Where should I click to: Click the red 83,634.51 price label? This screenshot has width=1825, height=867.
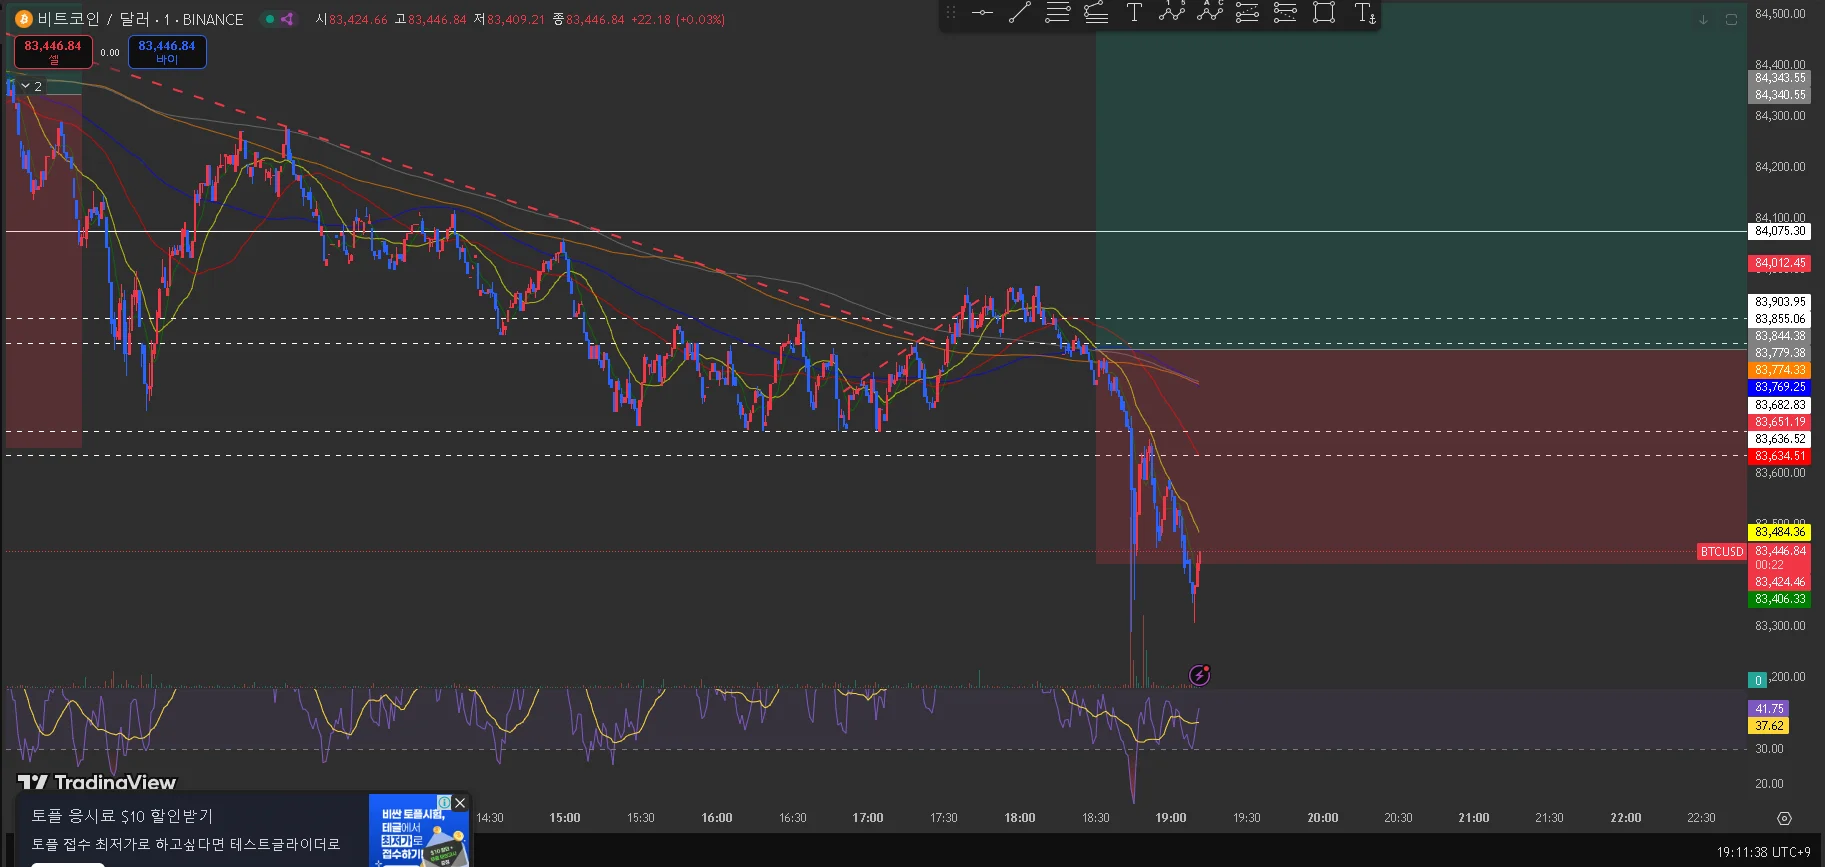coord(1780,456)
